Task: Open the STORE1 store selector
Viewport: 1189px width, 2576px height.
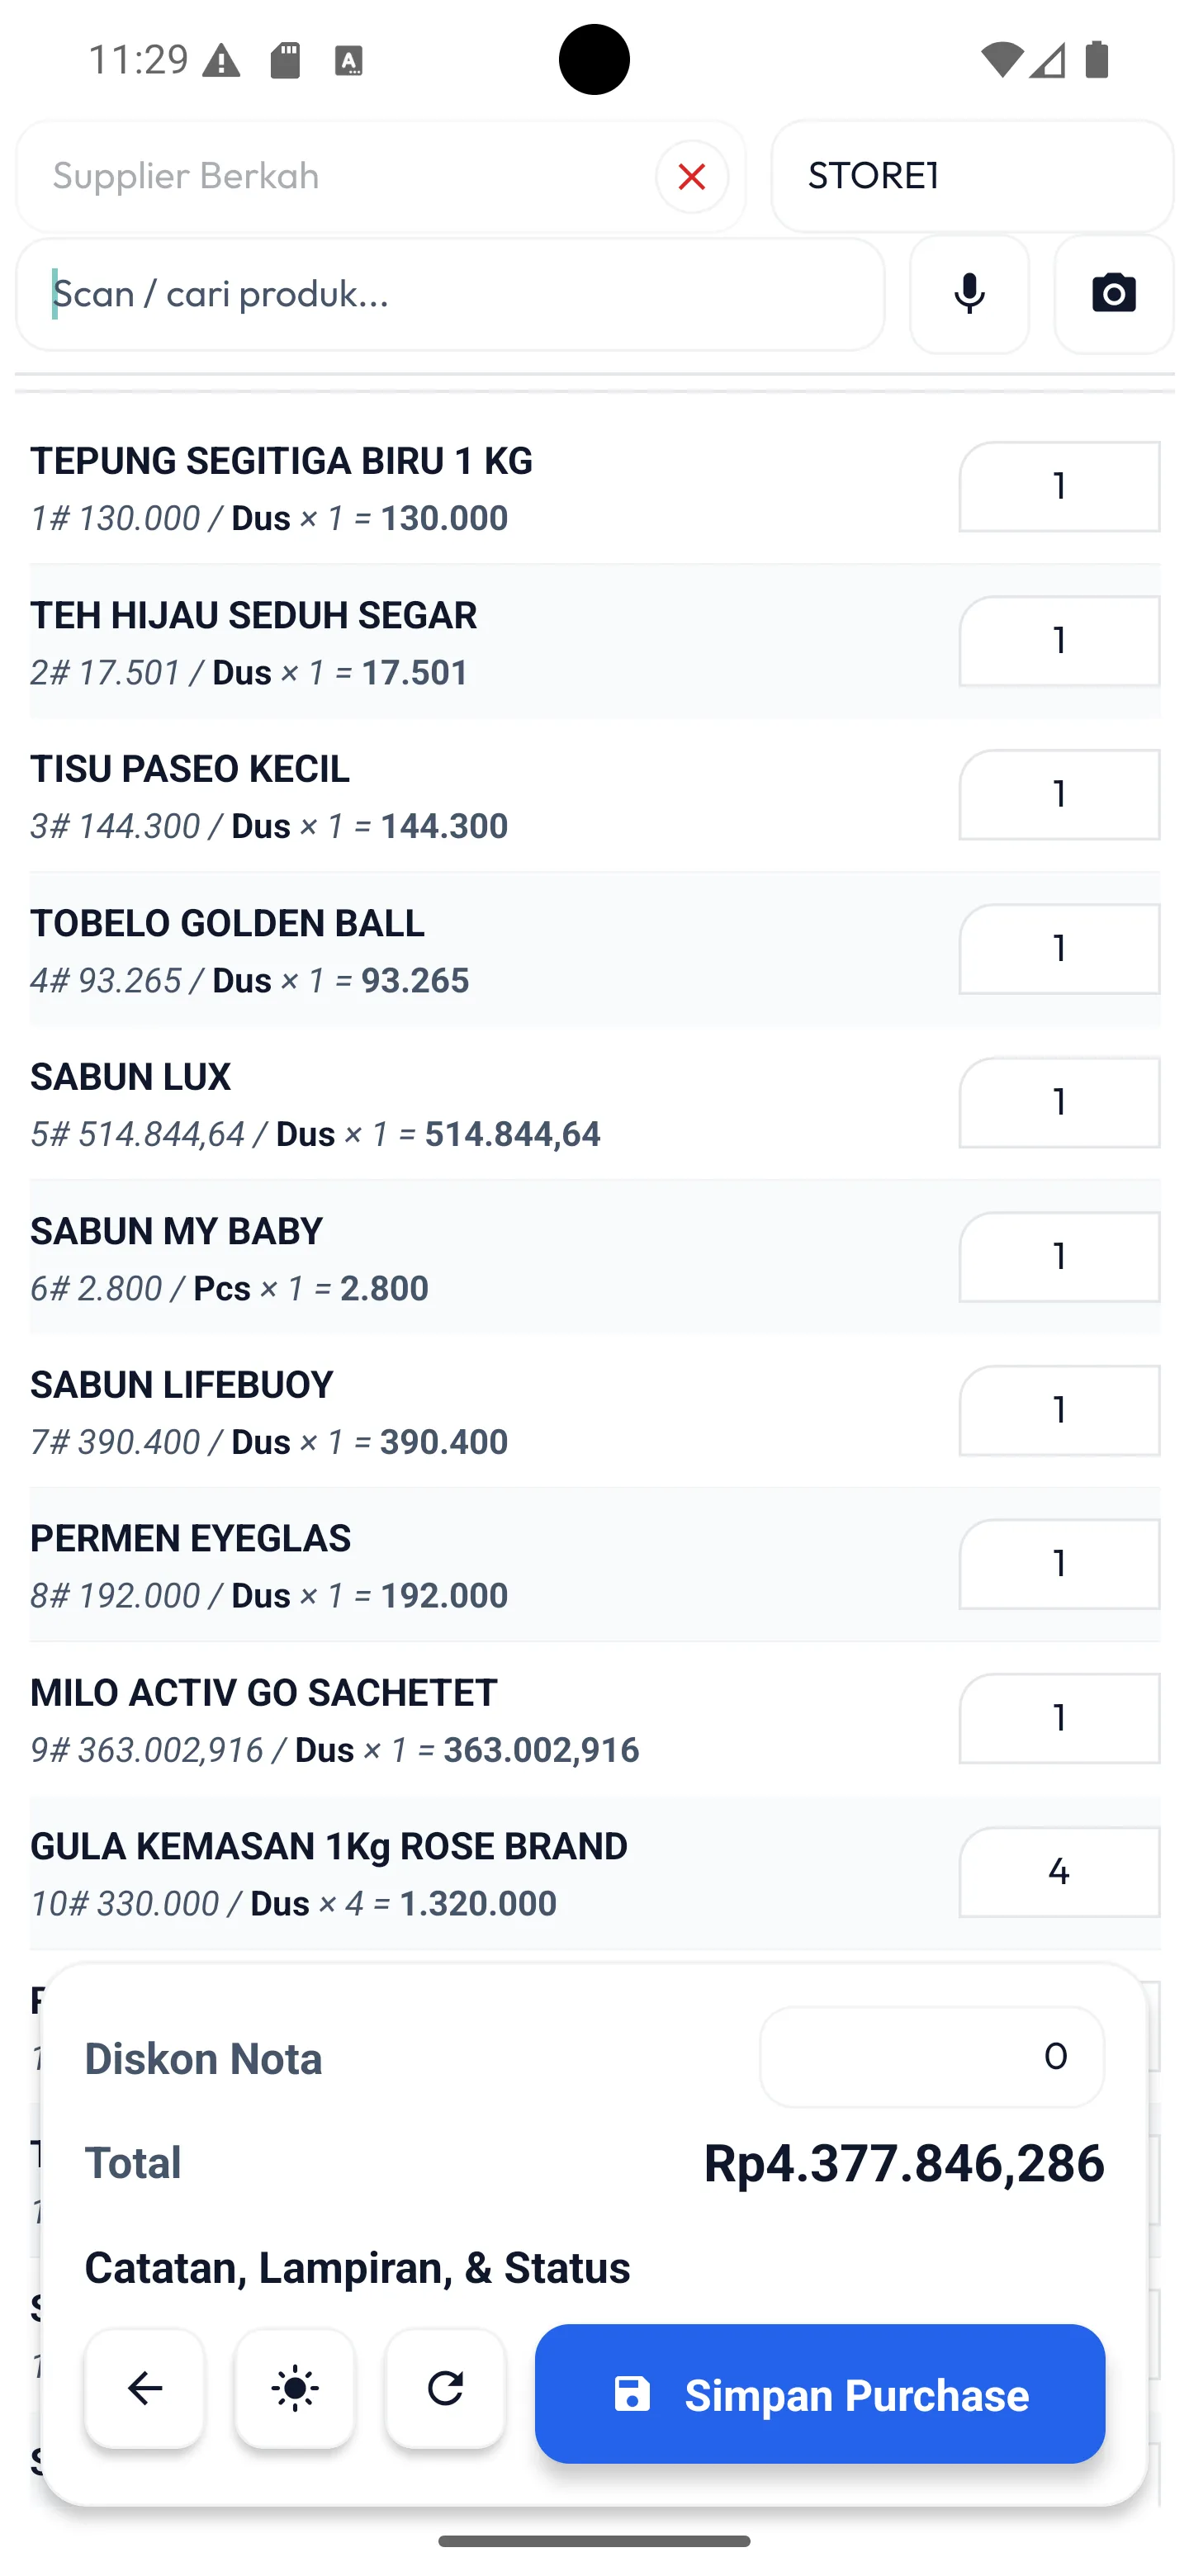Action: pyautogui.click(x=971, y=177)
